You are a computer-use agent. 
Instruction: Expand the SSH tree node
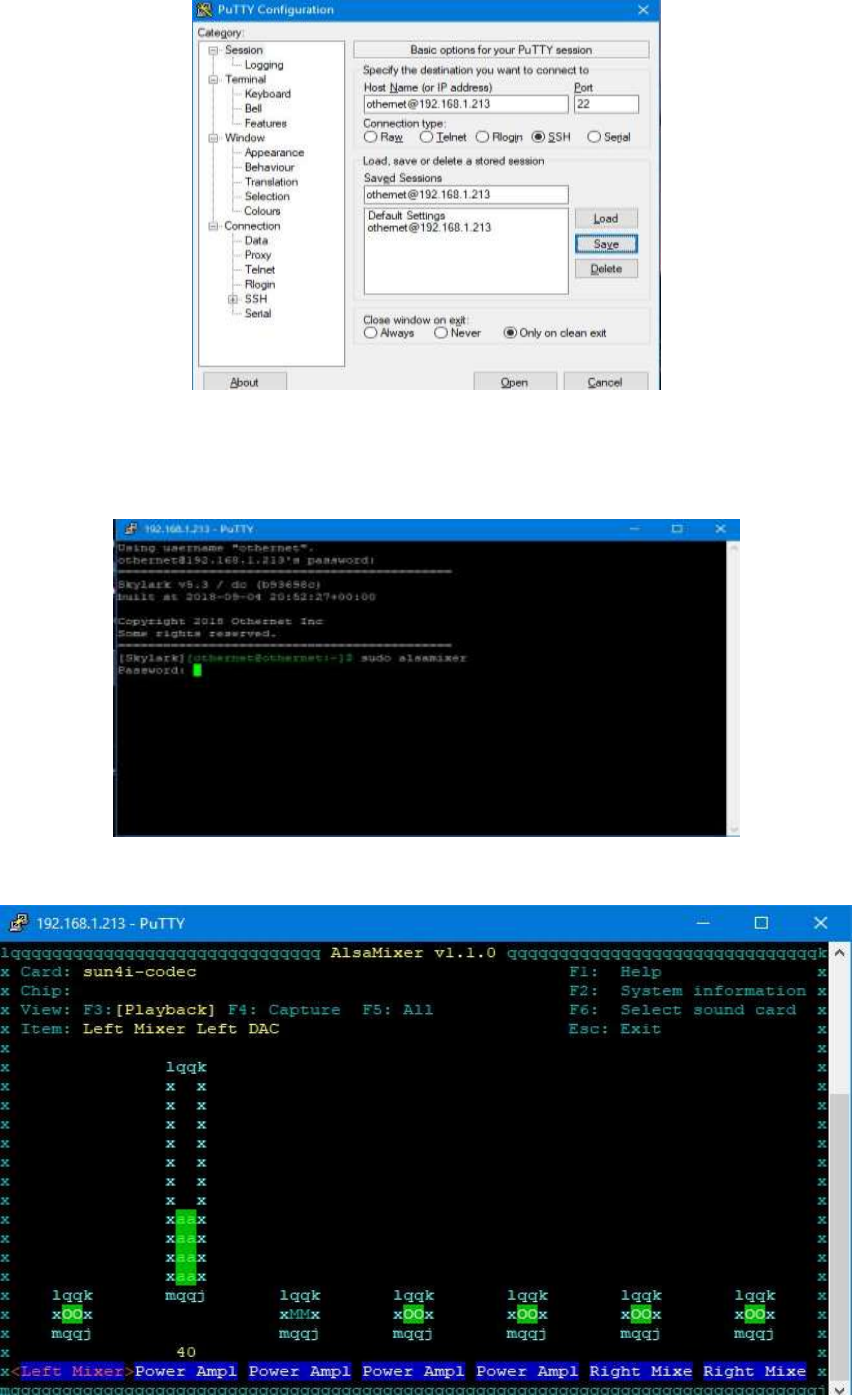tap(233, 299)
